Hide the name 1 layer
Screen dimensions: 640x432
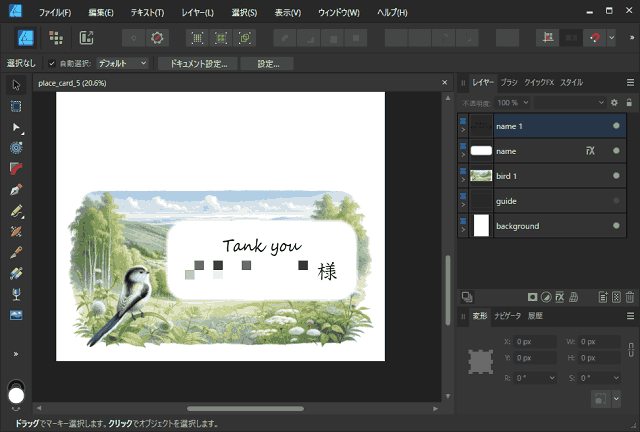[616, 126]
